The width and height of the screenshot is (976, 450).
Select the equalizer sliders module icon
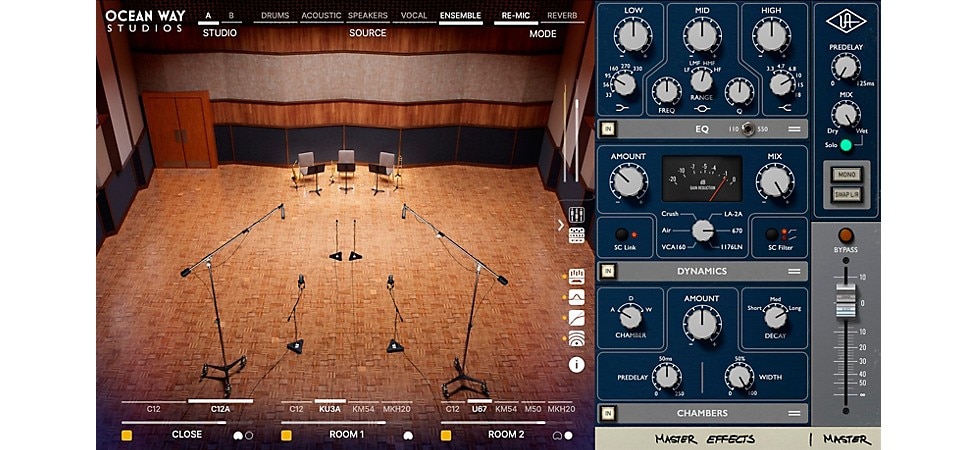576,276
